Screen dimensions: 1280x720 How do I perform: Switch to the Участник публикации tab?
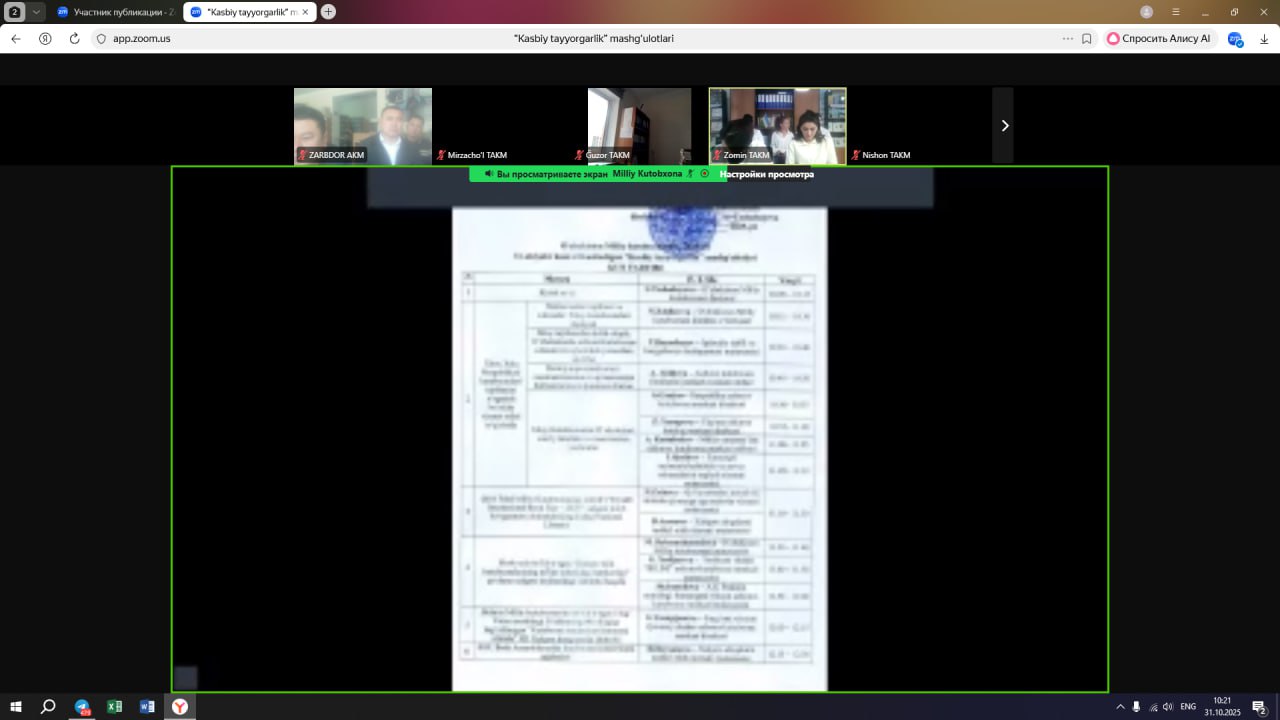click(115, 12)
